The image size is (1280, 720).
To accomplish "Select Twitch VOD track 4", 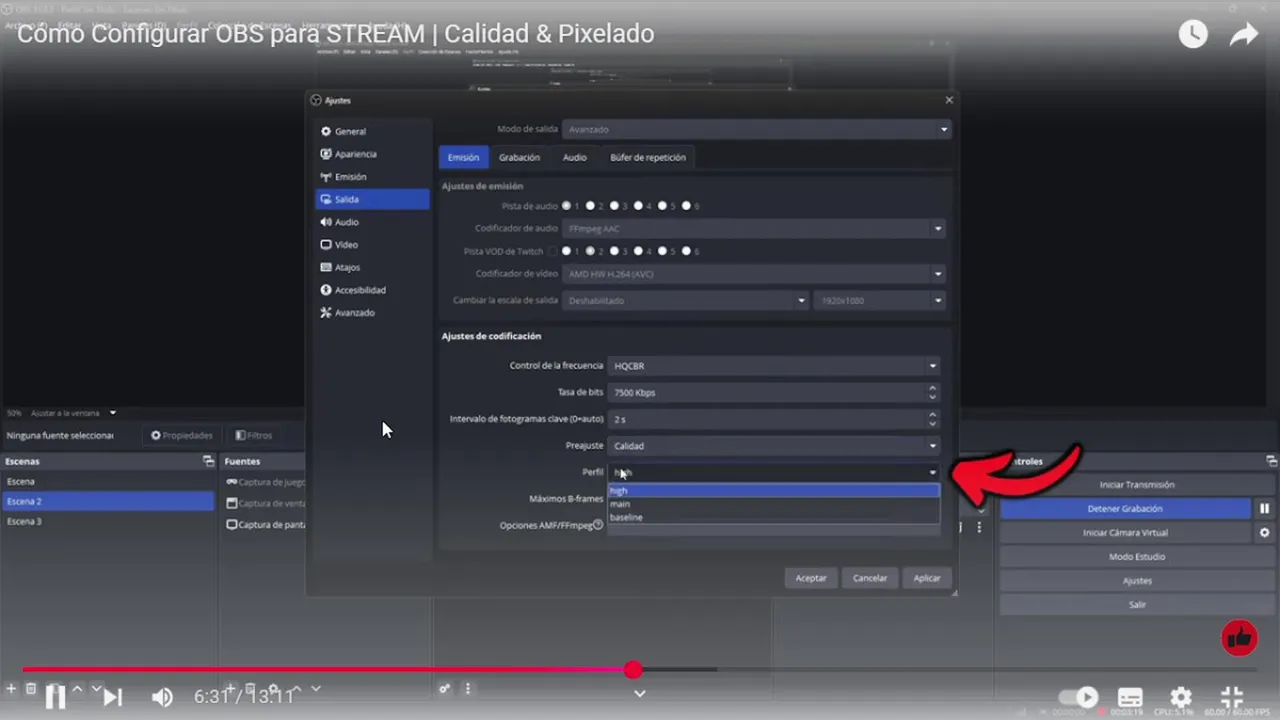I will point(638,251).
